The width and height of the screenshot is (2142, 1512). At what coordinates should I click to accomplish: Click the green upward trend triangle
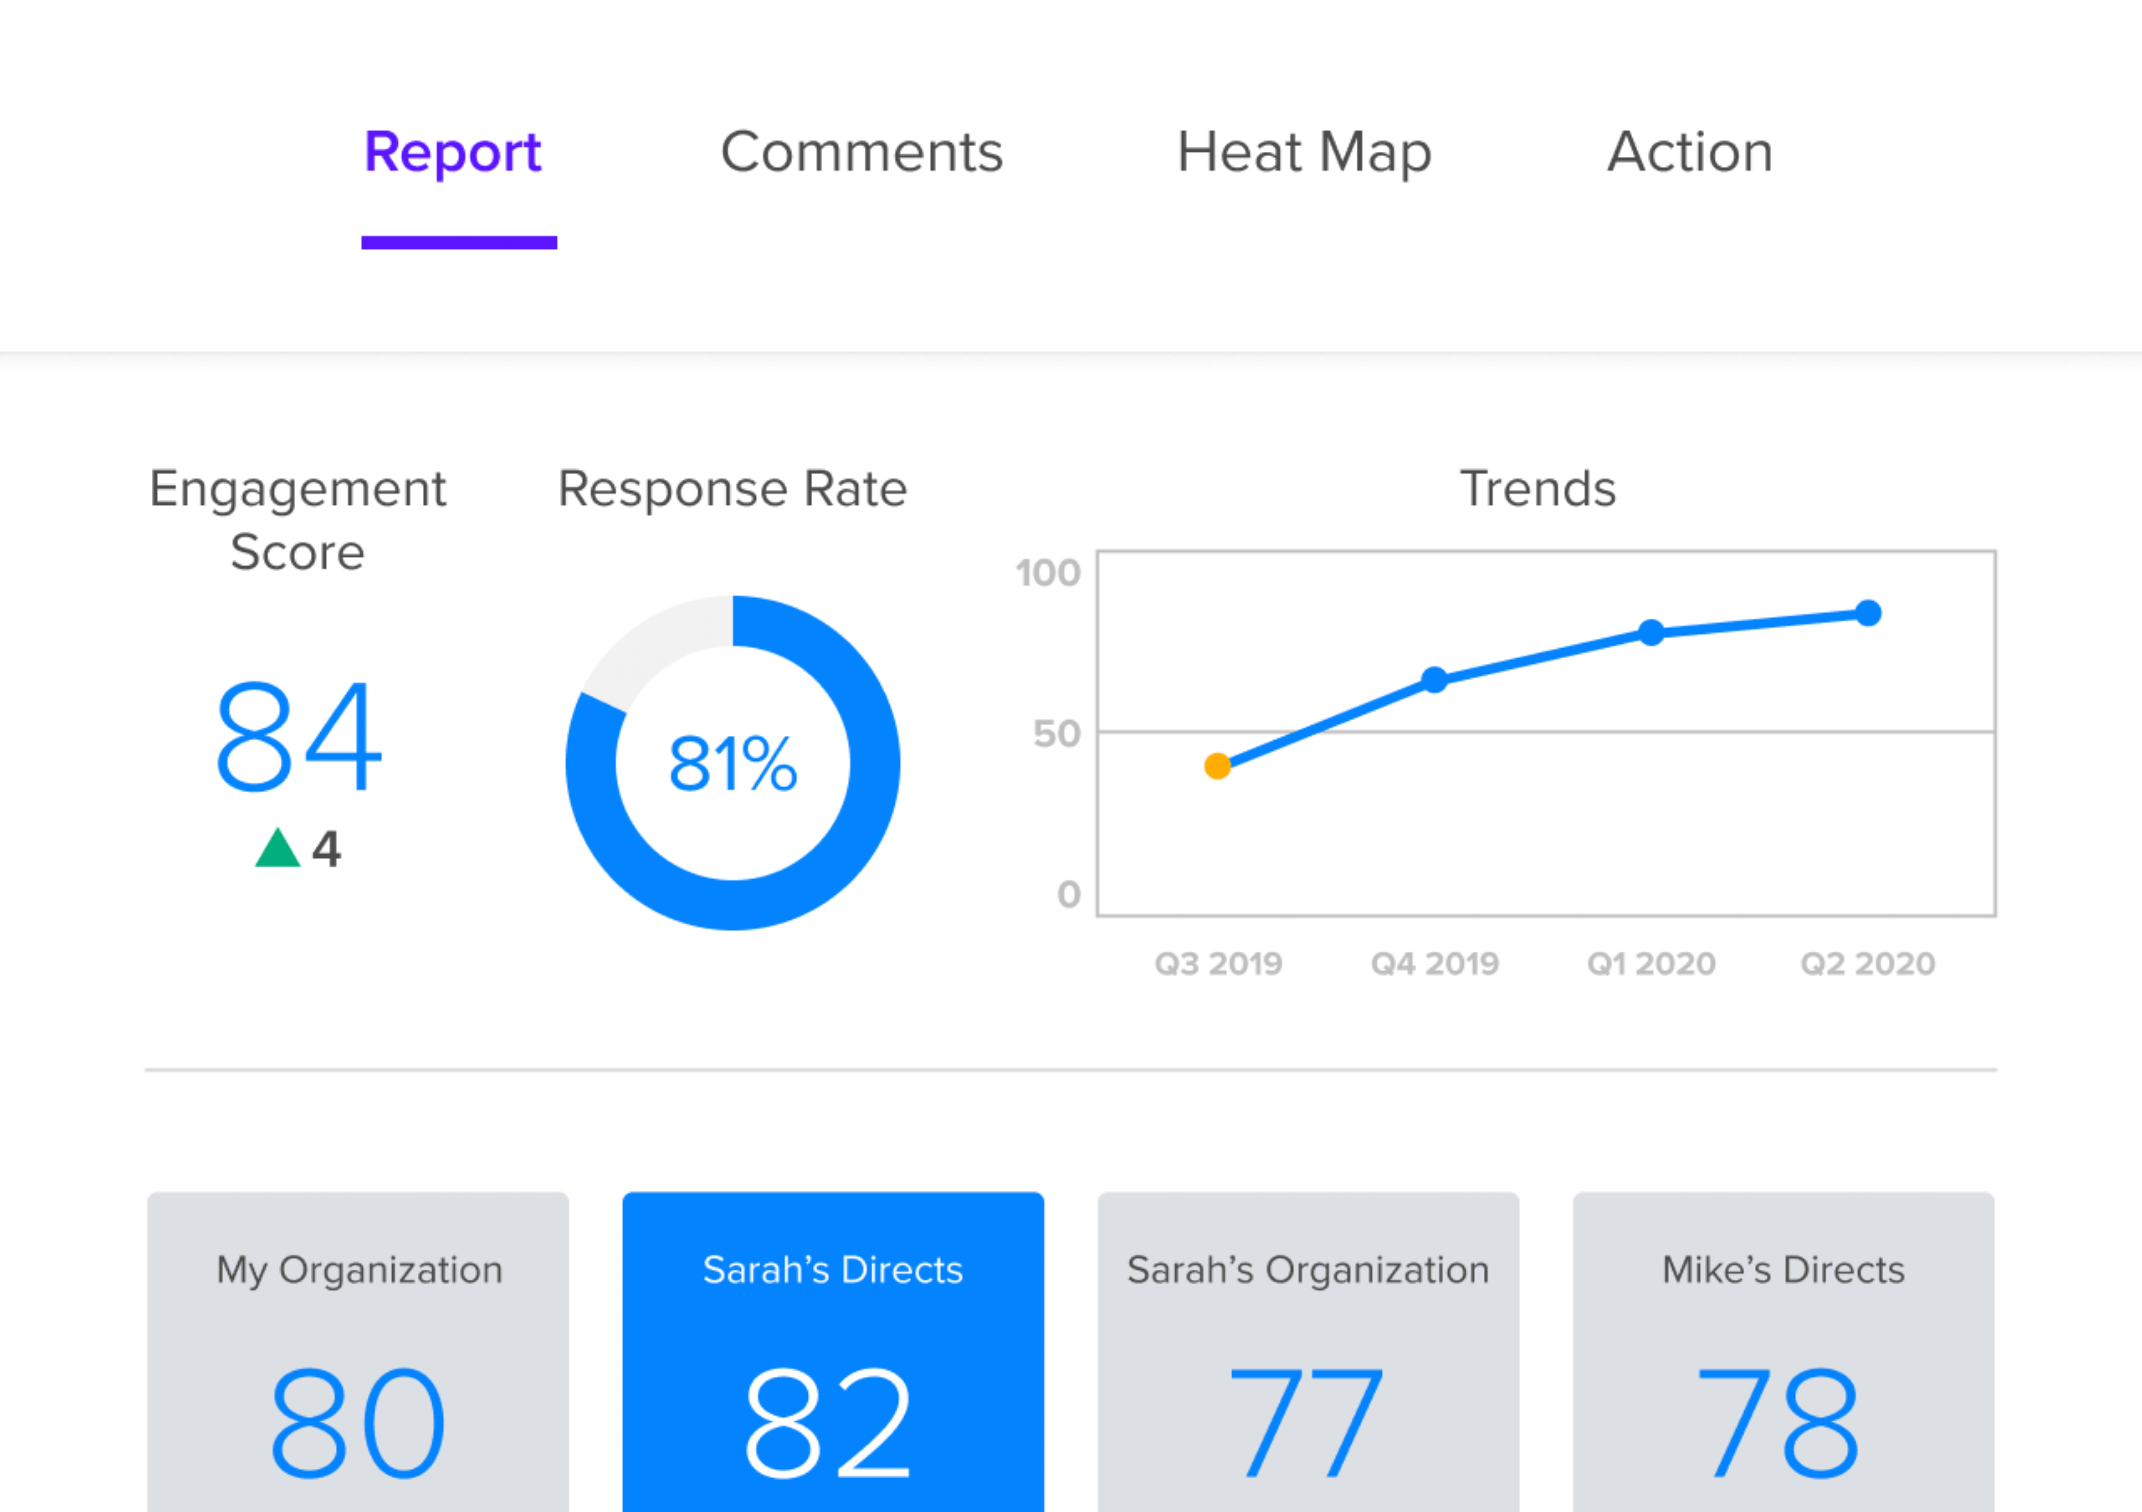(x=277, y=849)
